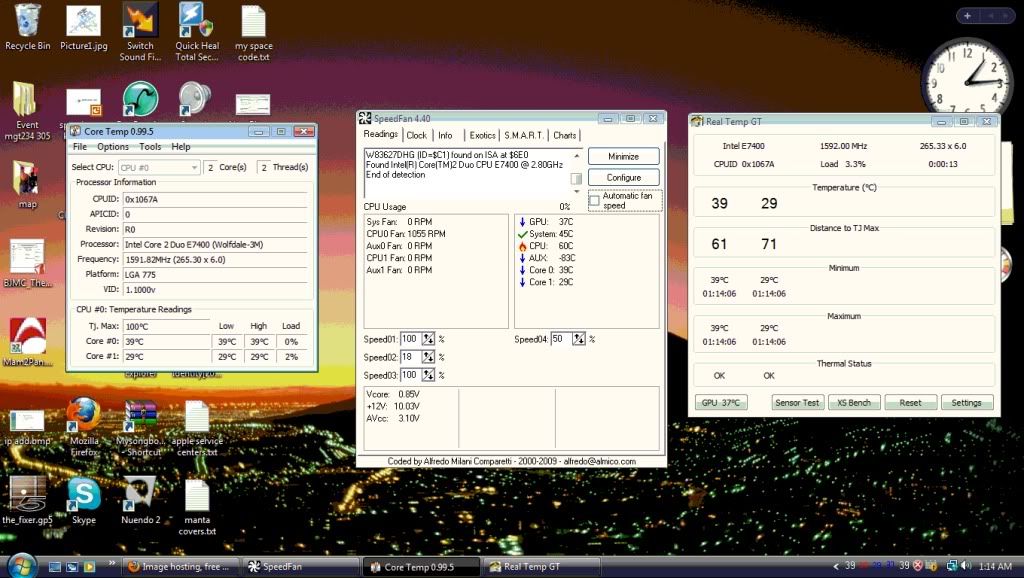Switch to the S.M.A.R.T. tab in SpeedFan

[x=523, y=135]
